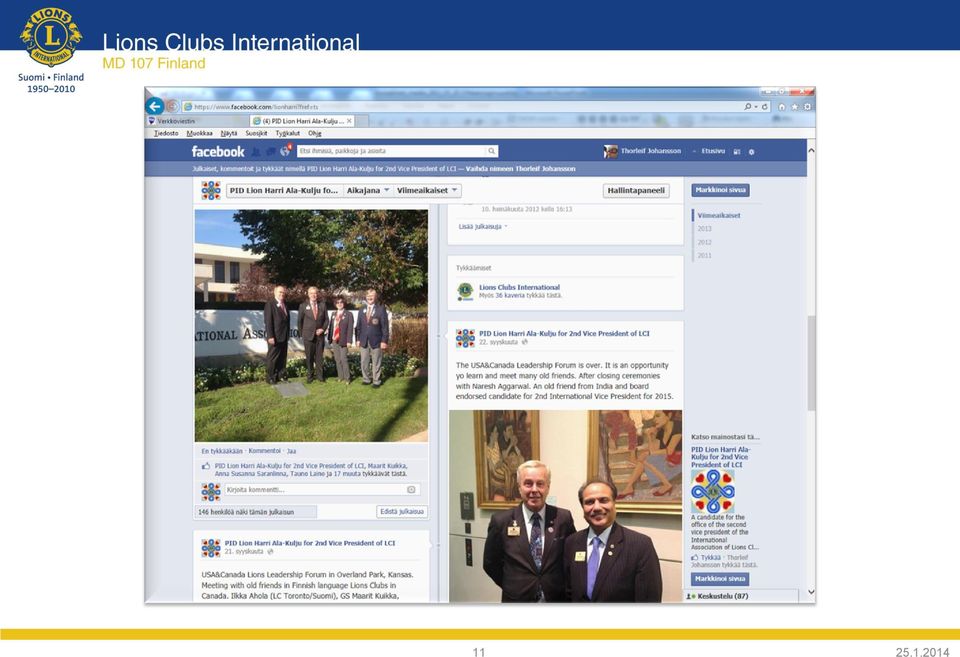This screenshot has height=657, width=960.
Task: Close the PID Lion Harri Ala-Kulju browser tab
Action: click(350, 121)
